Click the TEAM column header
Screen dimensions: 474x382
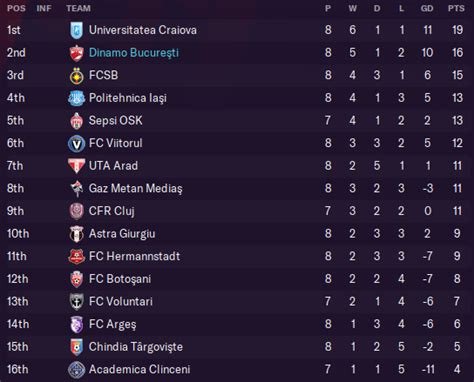78,8
